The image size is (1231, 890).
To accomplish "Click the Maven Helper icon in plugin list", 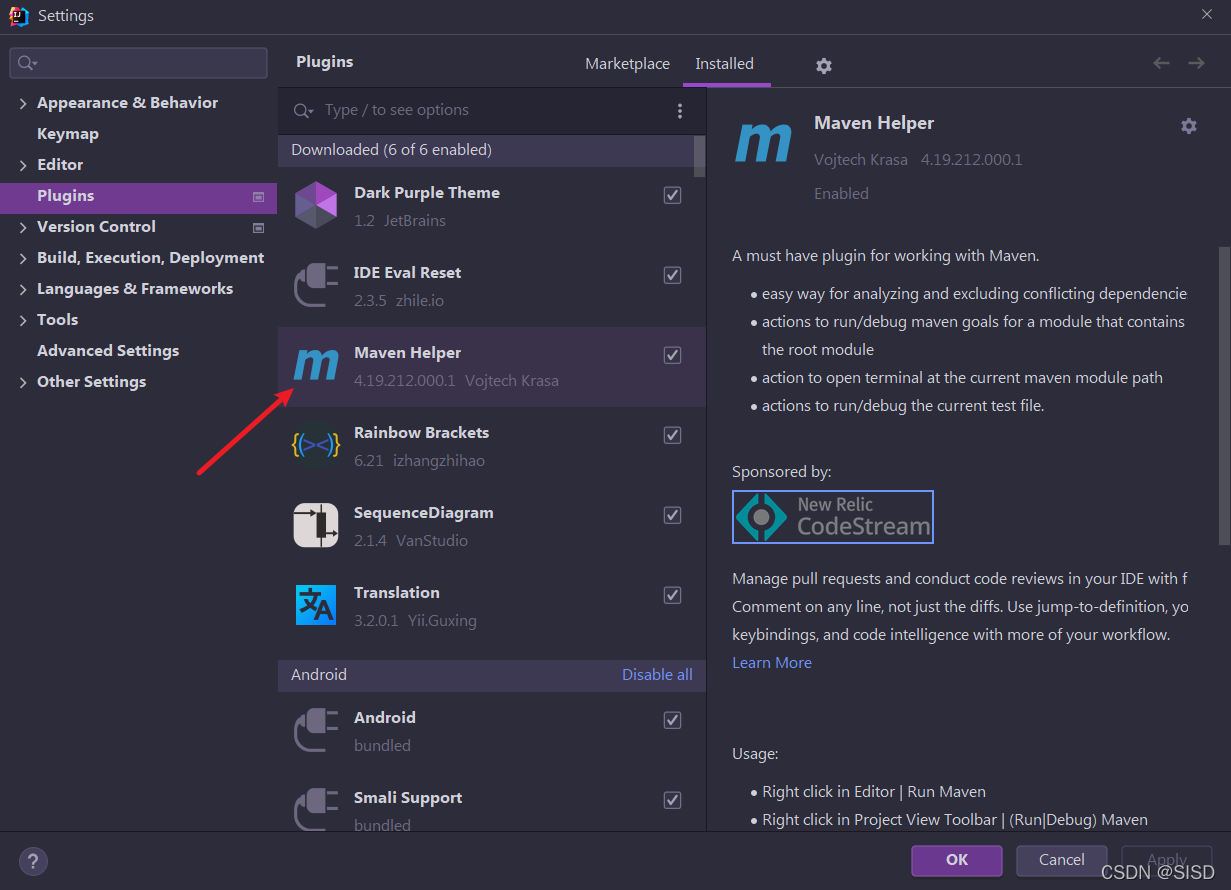I will click(316, 365).
